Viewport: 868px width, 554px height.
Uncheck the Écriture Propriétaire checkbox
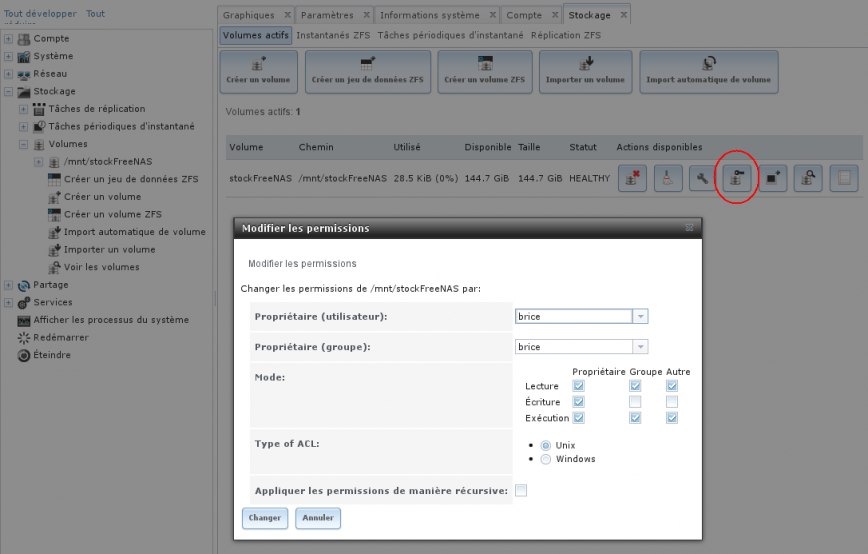click(x=579, y=402)
